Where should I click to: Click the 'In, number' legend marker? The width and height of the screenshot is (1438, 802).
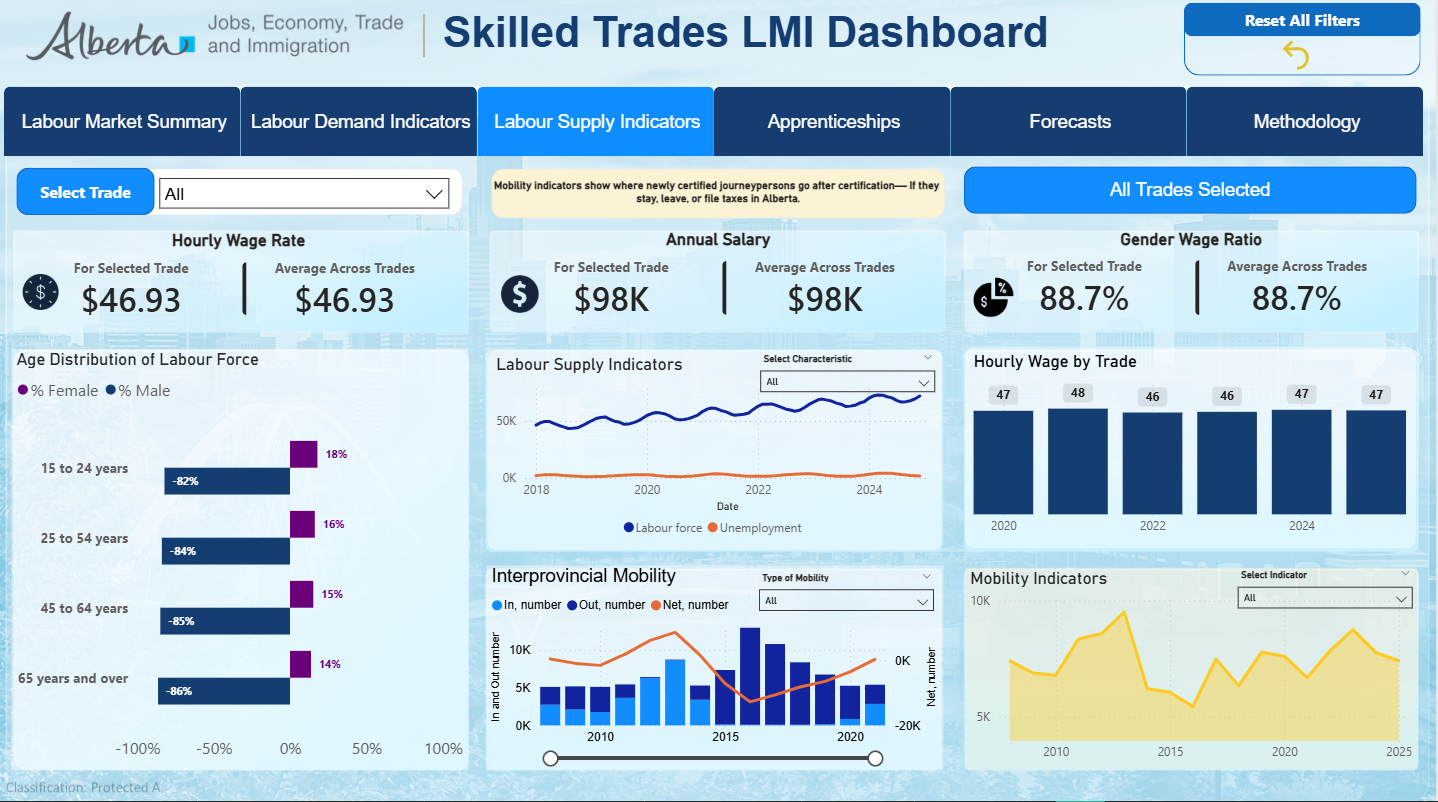497,605
